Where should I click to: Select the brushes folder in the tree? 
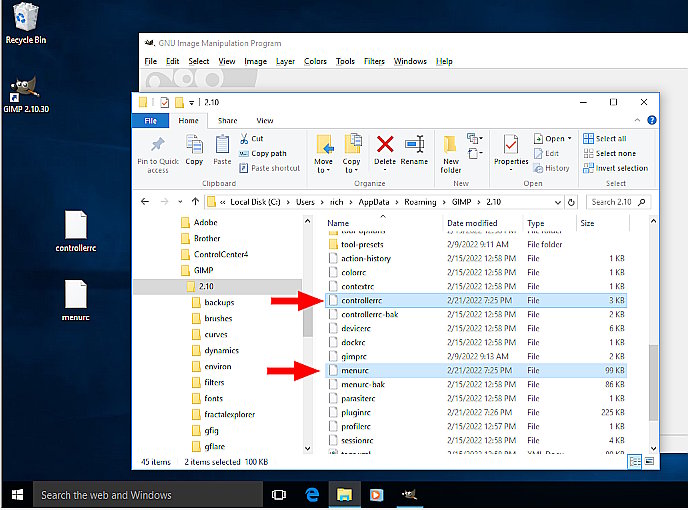click(218, 318)
